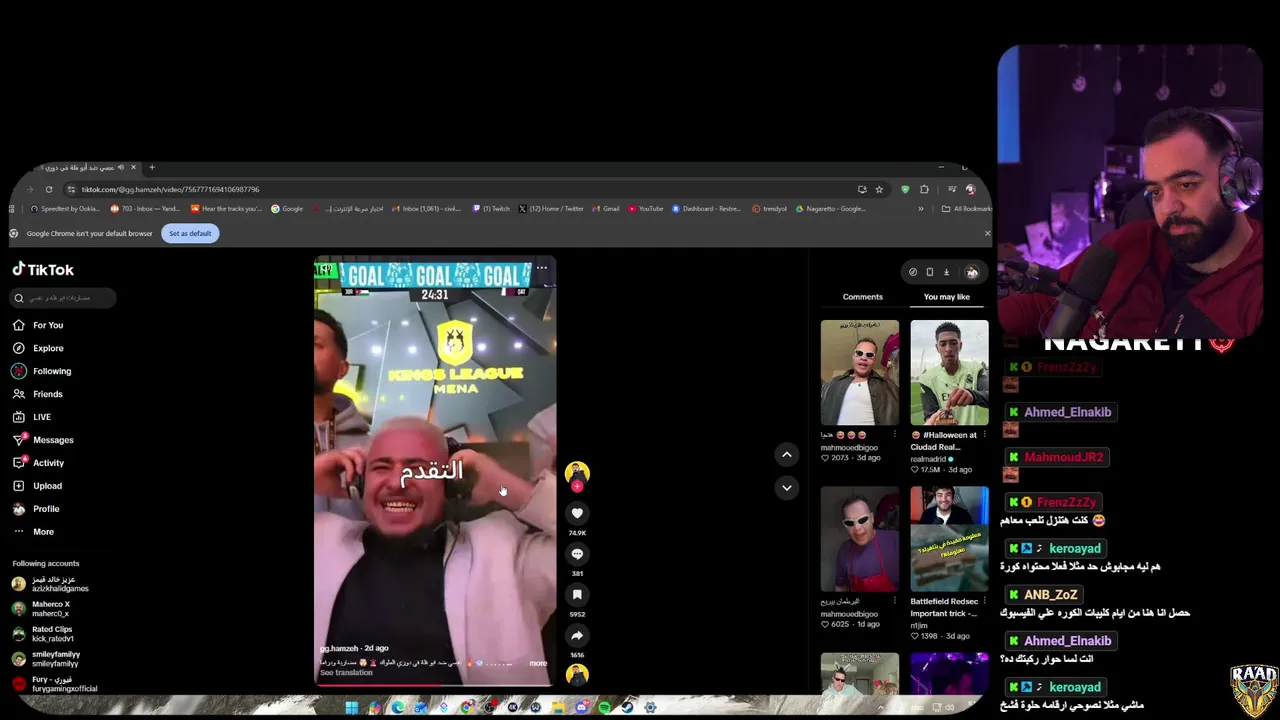Click the Set as default button
Screen dimensions: 1280x720
click(190, 233)
